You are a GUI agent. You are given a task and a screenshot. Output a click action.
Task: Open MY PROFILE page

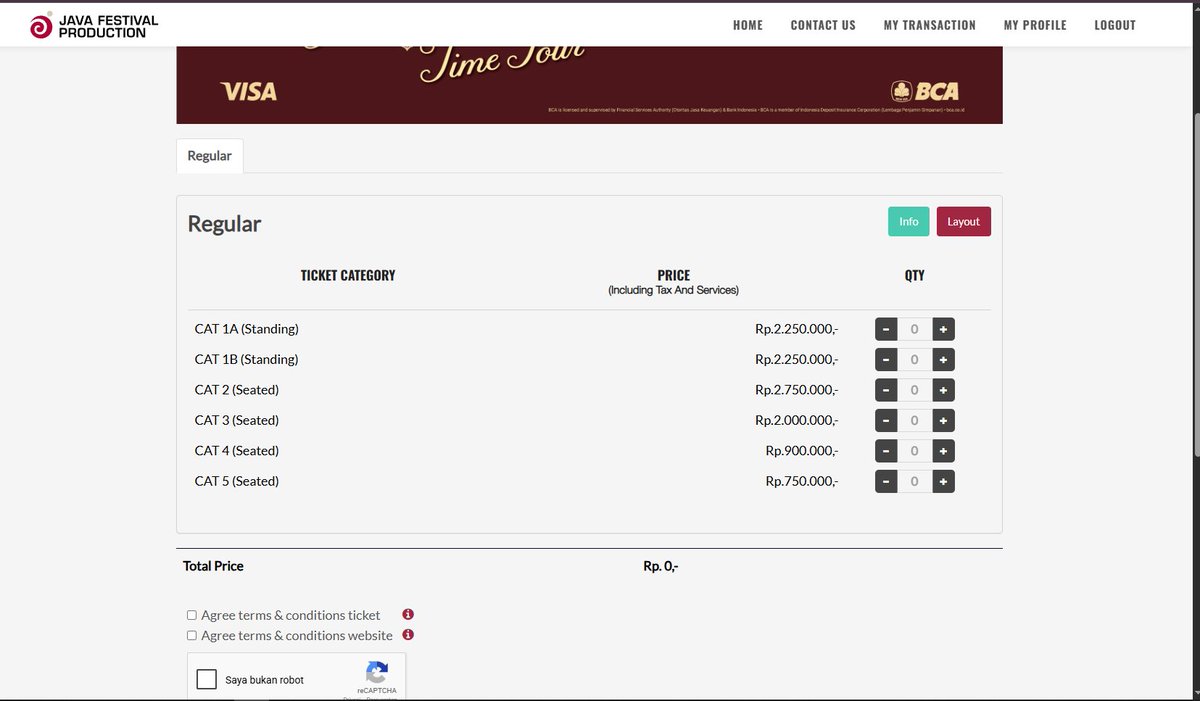tap(1035, 25)
